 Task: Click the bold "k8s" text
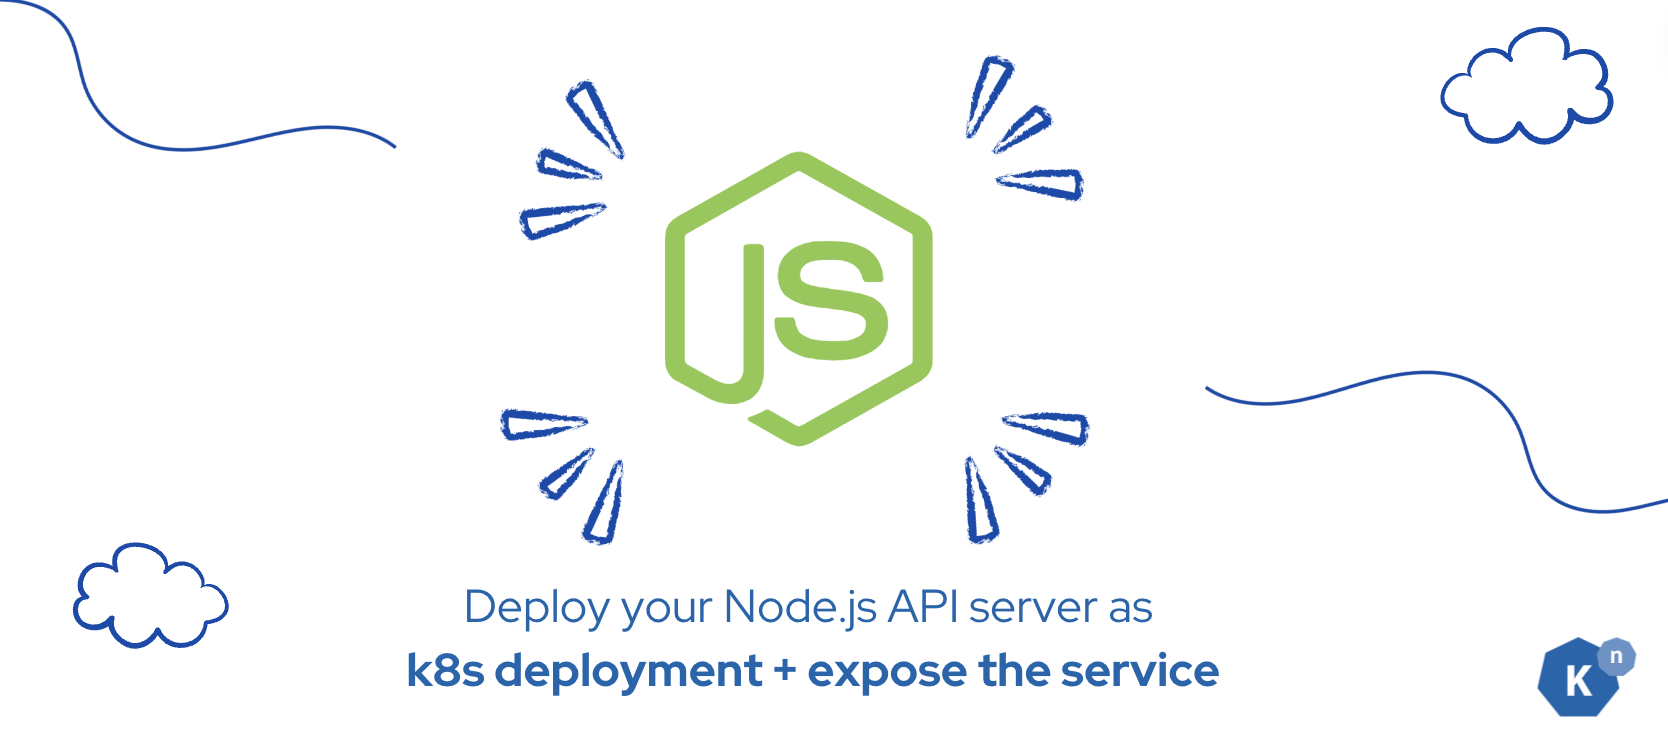445,671
